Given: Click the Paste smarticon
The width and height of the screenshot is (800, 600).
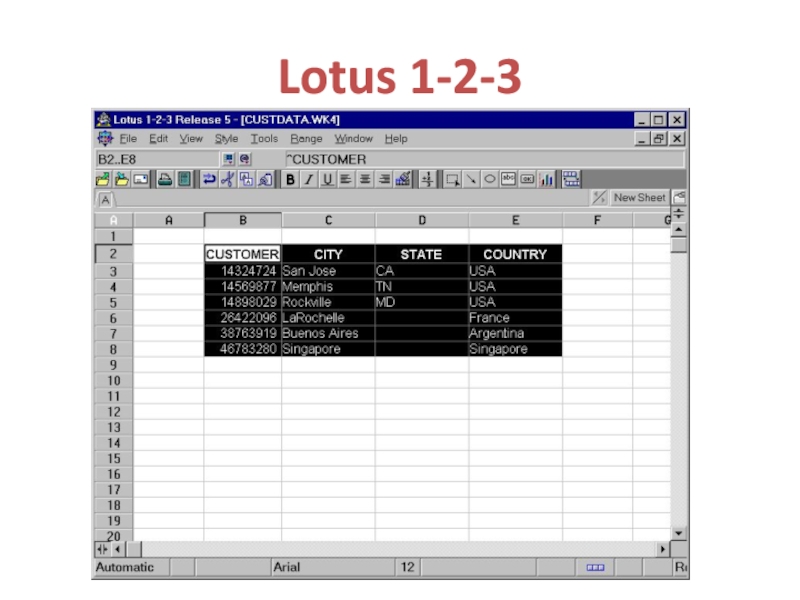Looking at the screenshot, I should click(x=265, y=180).
